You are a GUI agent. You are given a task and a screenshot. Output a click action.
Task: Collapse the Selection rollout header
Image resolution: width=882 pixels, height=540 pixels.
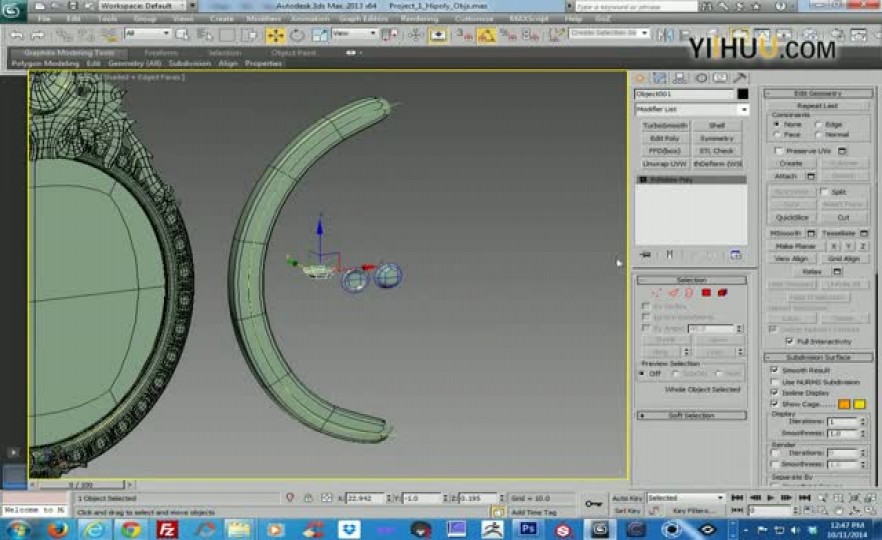click(692, 280)
